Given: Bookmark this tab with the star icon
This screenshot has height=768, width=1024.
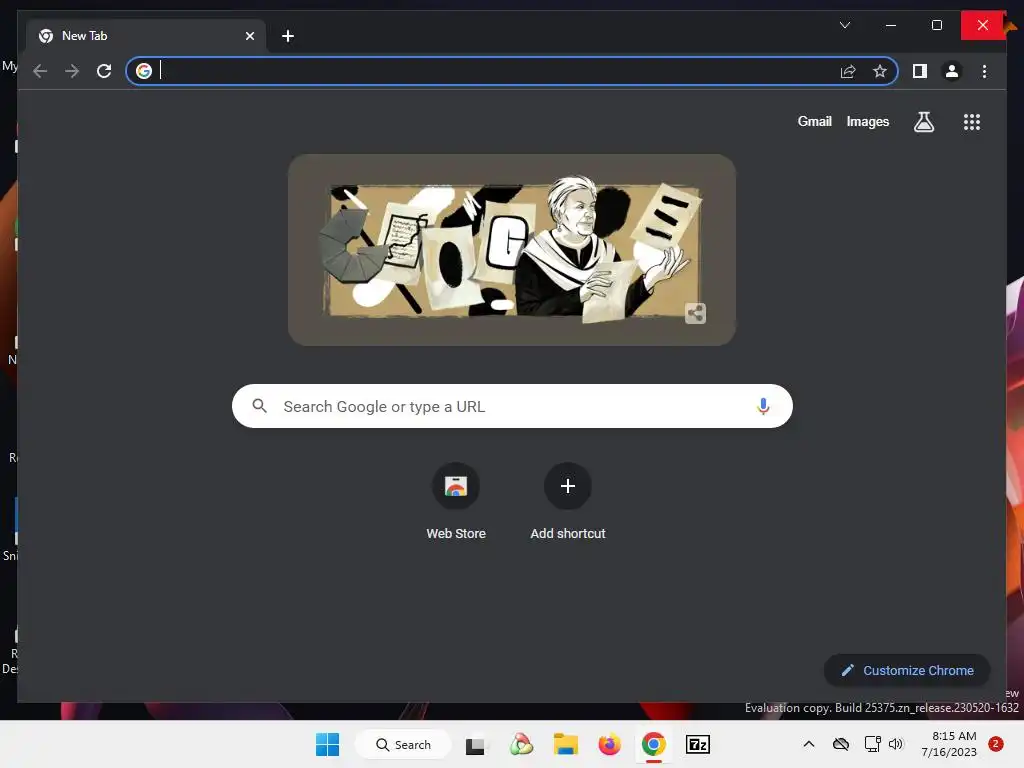Looking at the screenshot, I should click(880, 71).
